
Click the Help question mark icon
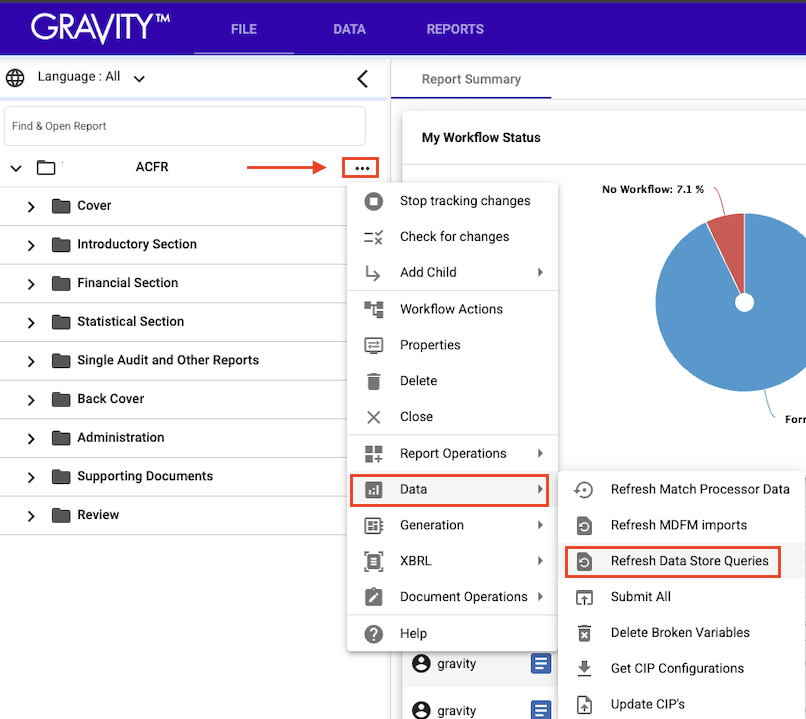(x=374, y=634)
